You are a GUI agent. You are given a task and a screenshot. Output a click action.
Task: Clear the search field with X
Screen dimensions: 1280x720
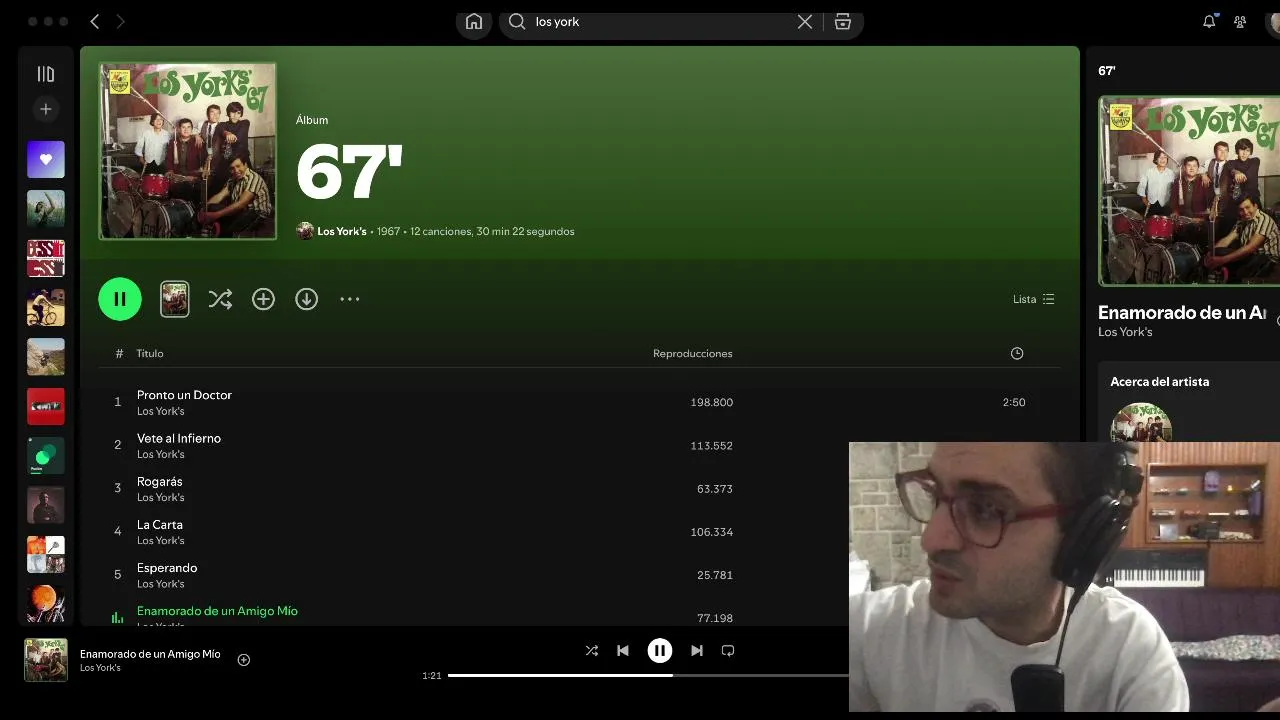click(x=805, y=21)
